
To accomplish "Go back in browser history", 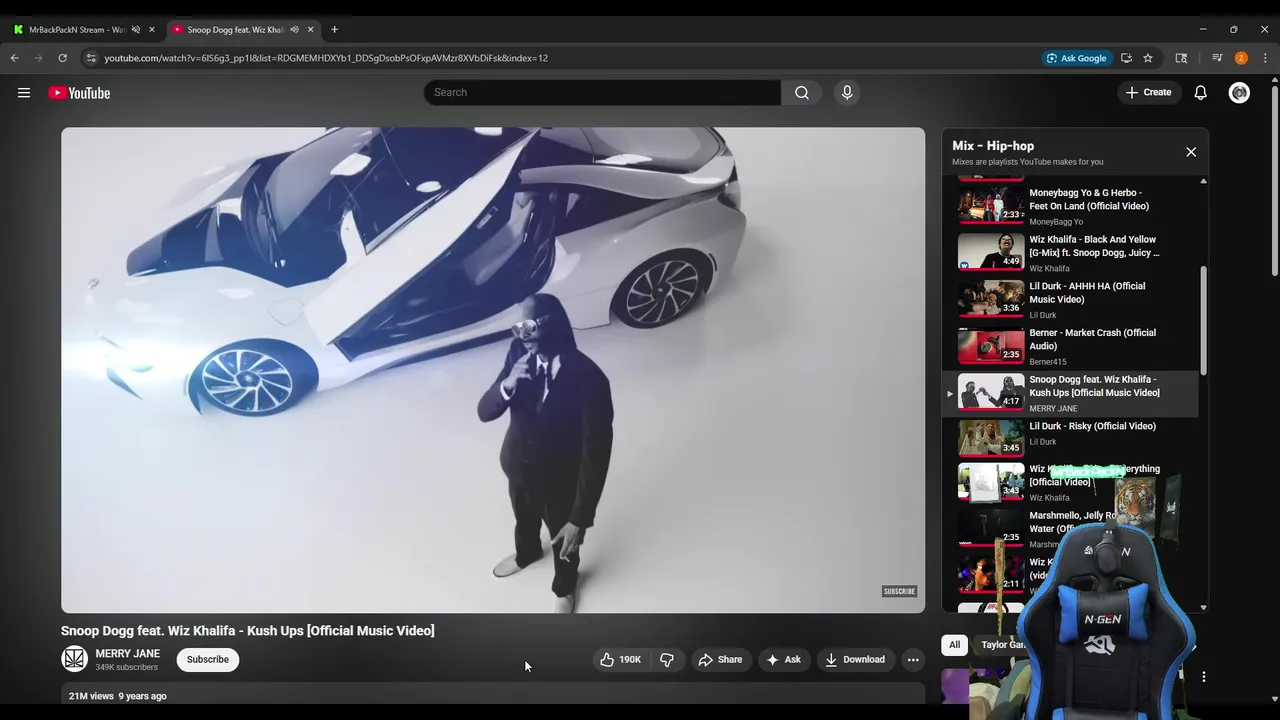I will (x=15, y=58).
